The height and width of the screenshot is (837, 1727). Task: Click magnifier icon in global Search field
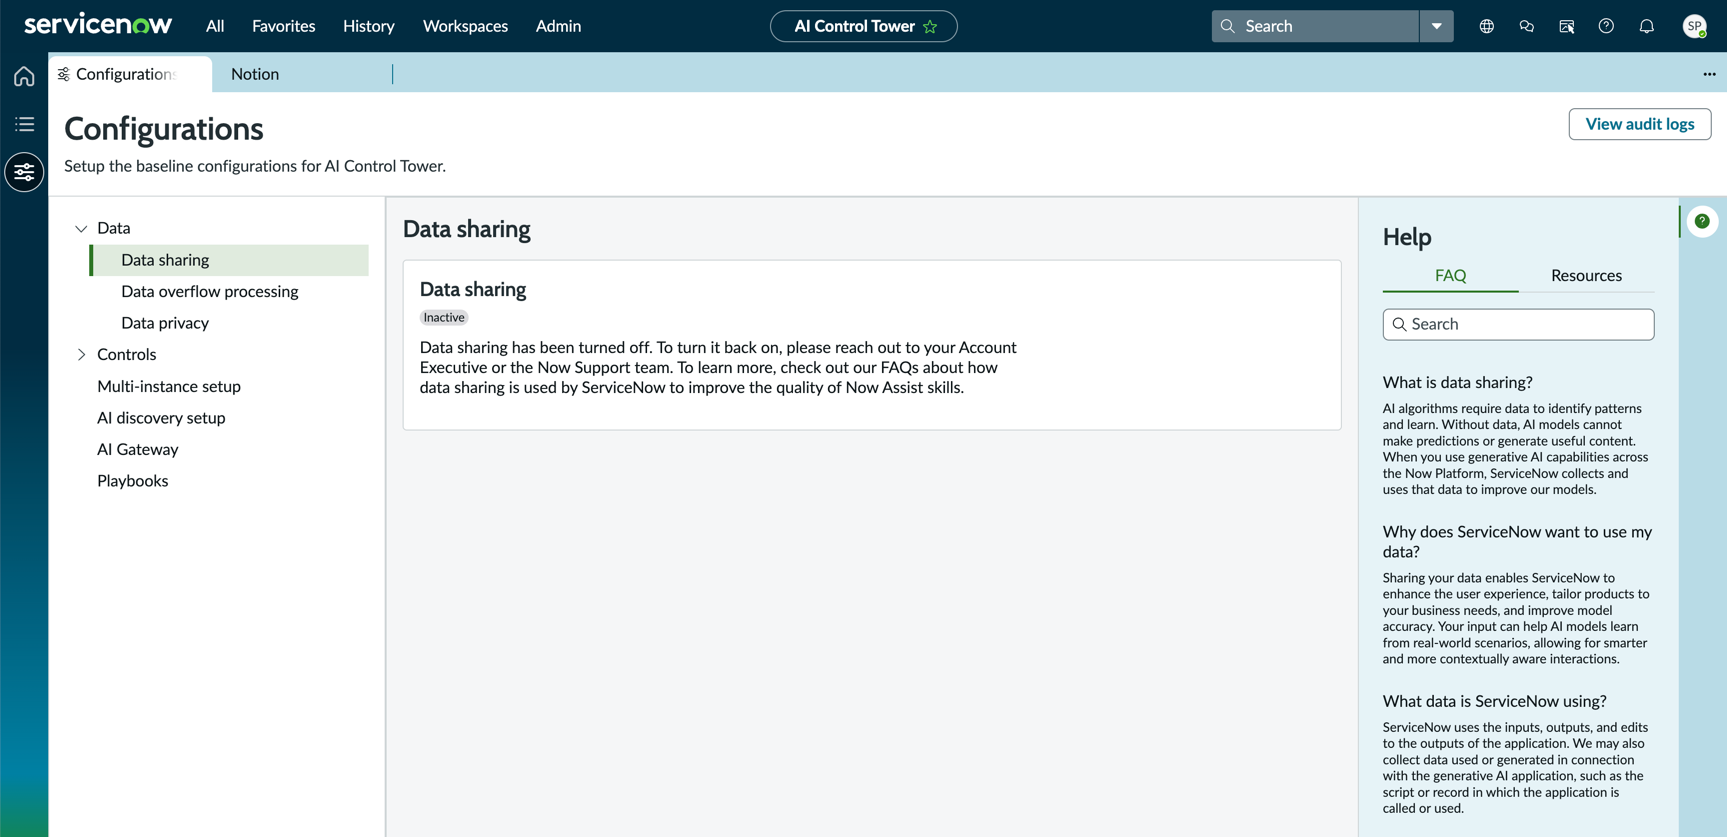pos(1228,26)
